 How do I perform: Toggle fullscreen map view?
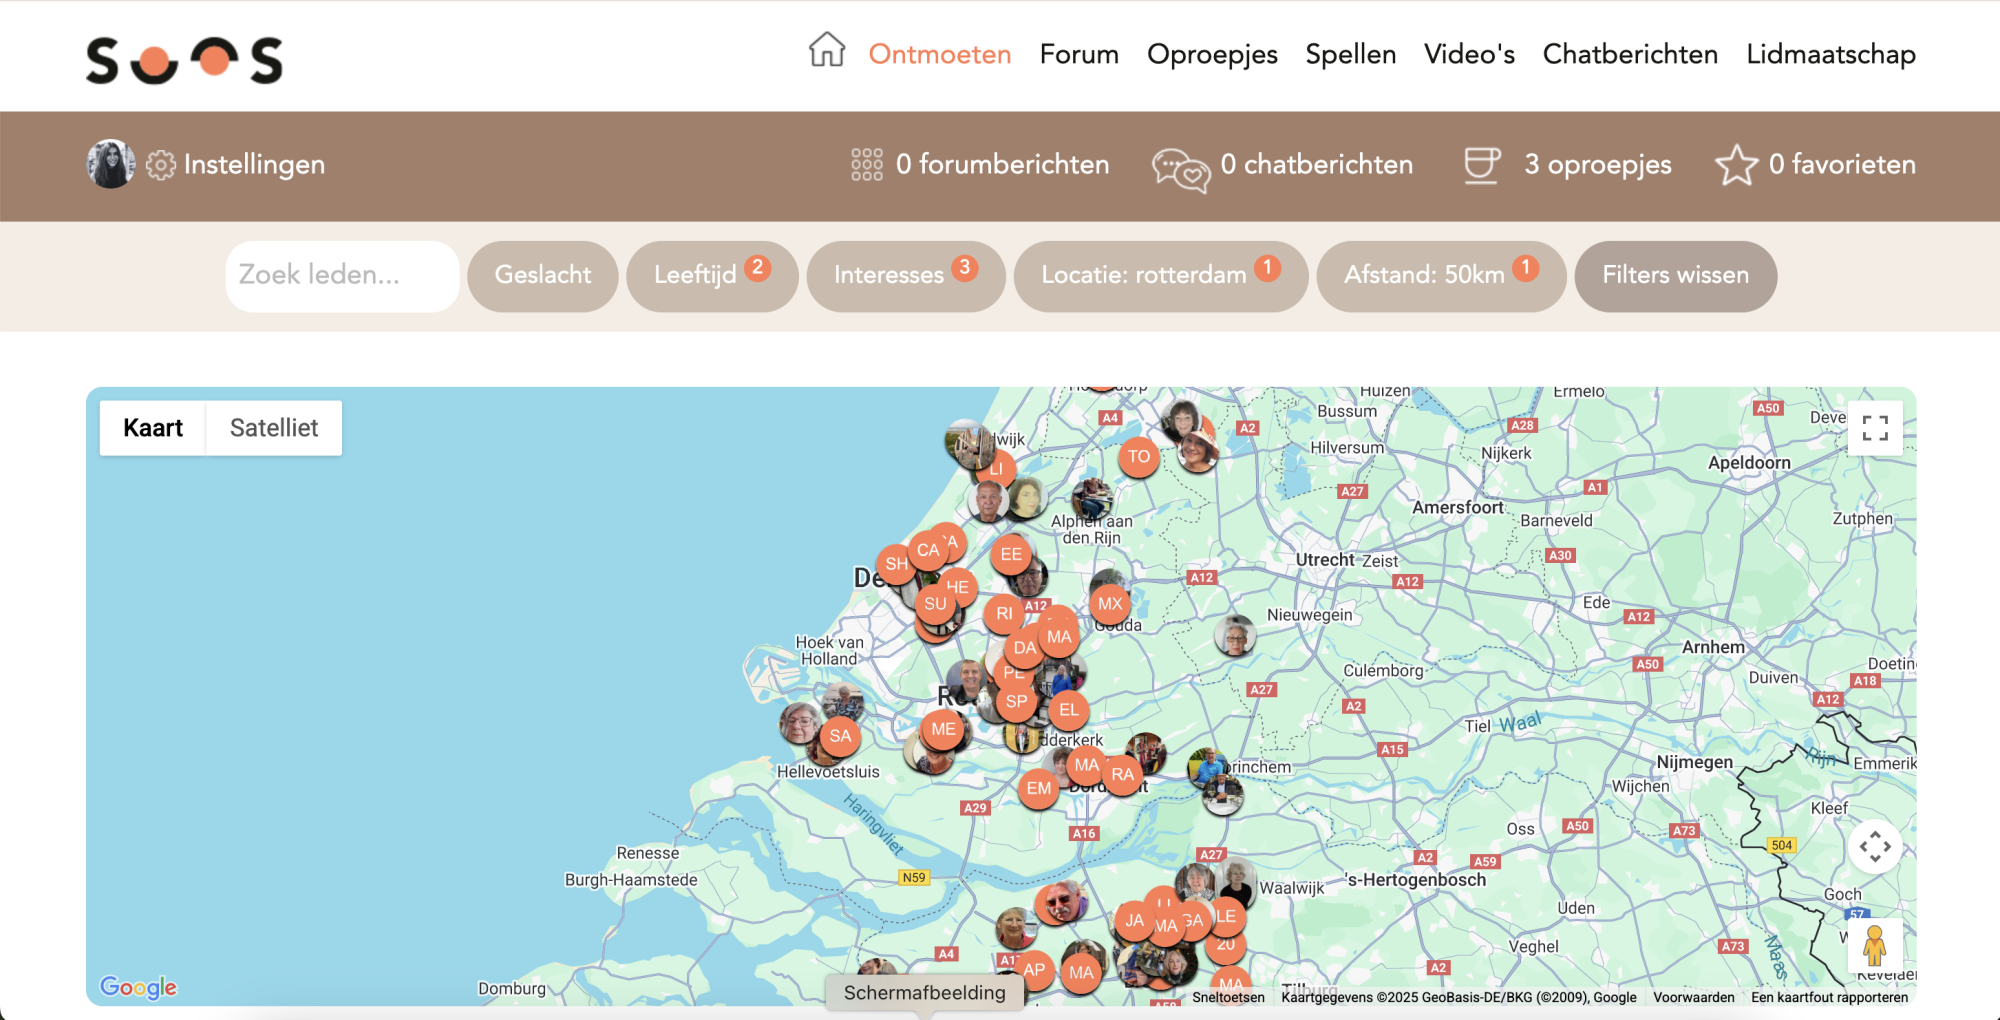(x=1875, y=428)
